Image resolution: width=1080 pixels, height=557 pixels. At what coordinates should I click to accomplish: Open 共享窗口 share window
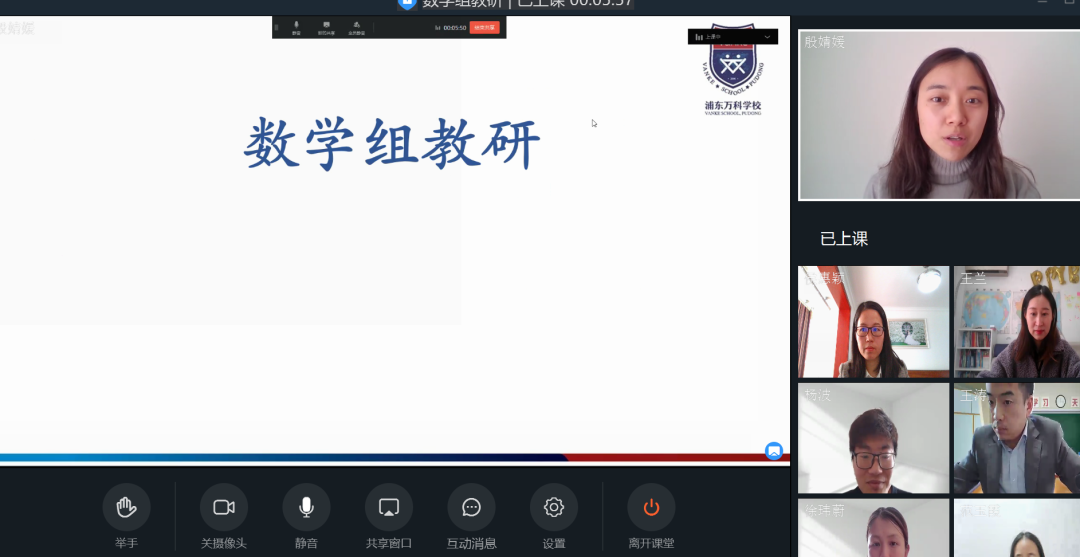click(x=389, y=508)
